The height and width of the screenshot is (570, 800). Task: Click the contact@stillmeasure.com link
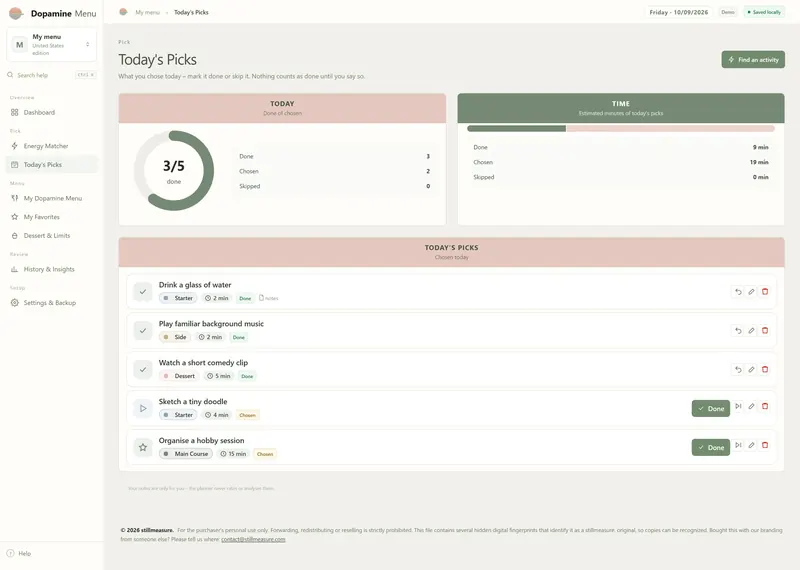(x=253, y=539)
